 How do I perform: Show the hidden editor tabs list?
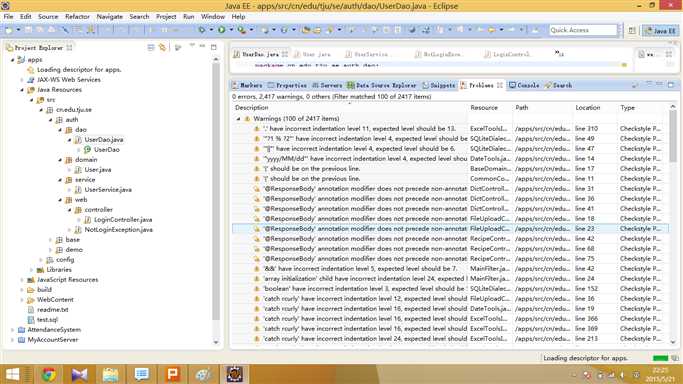(x=559, y=54)
